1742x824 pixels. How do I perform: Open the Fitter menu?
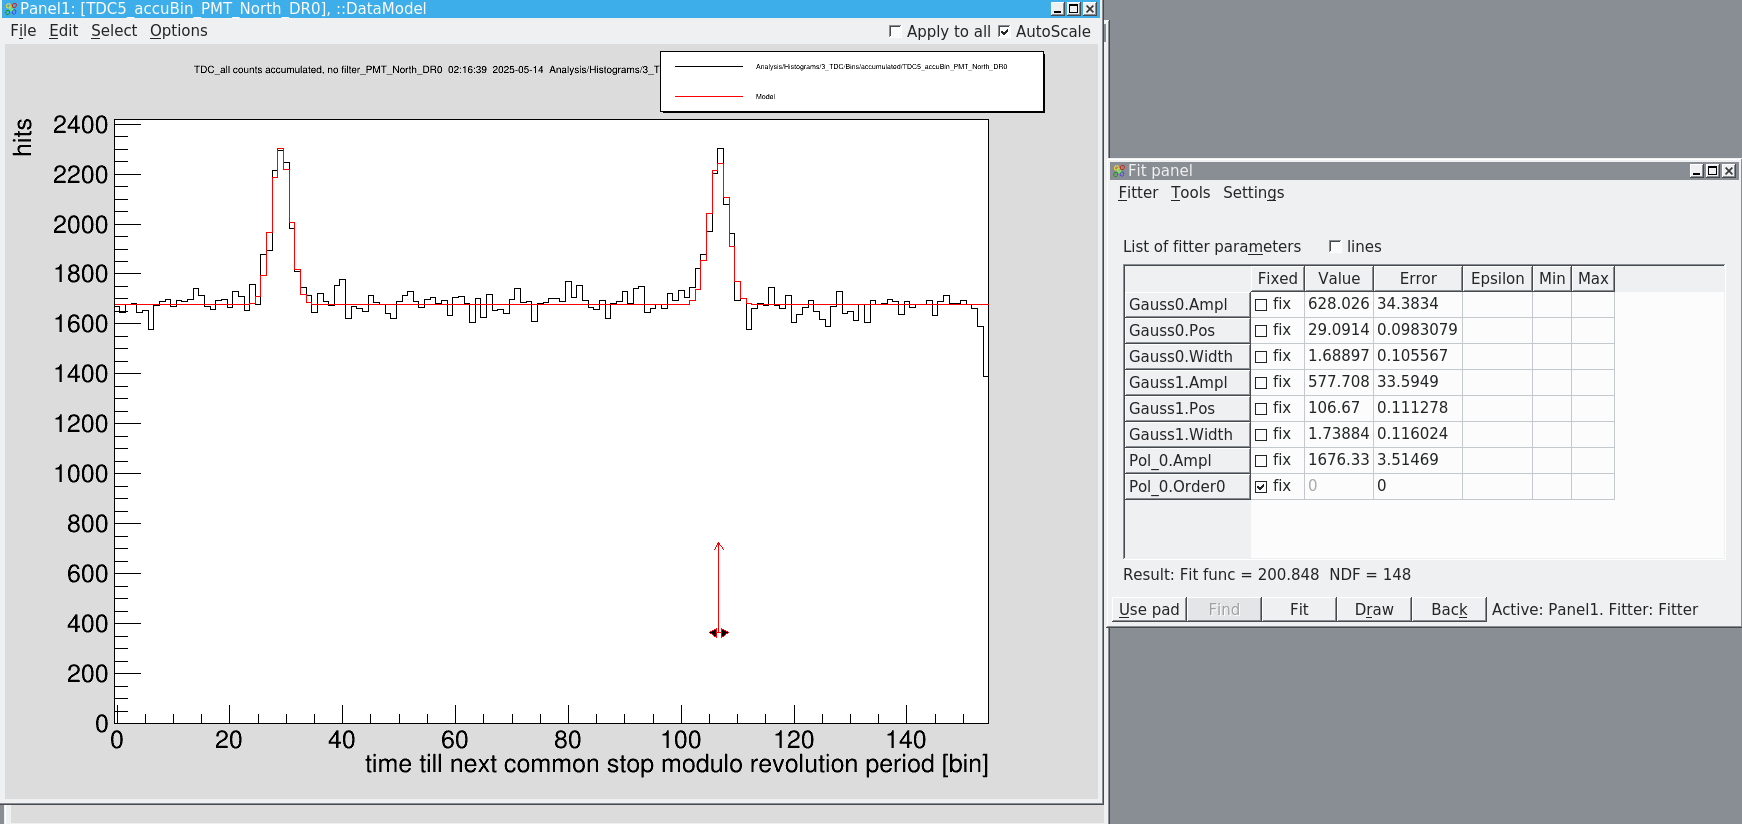click(1138, 193)
